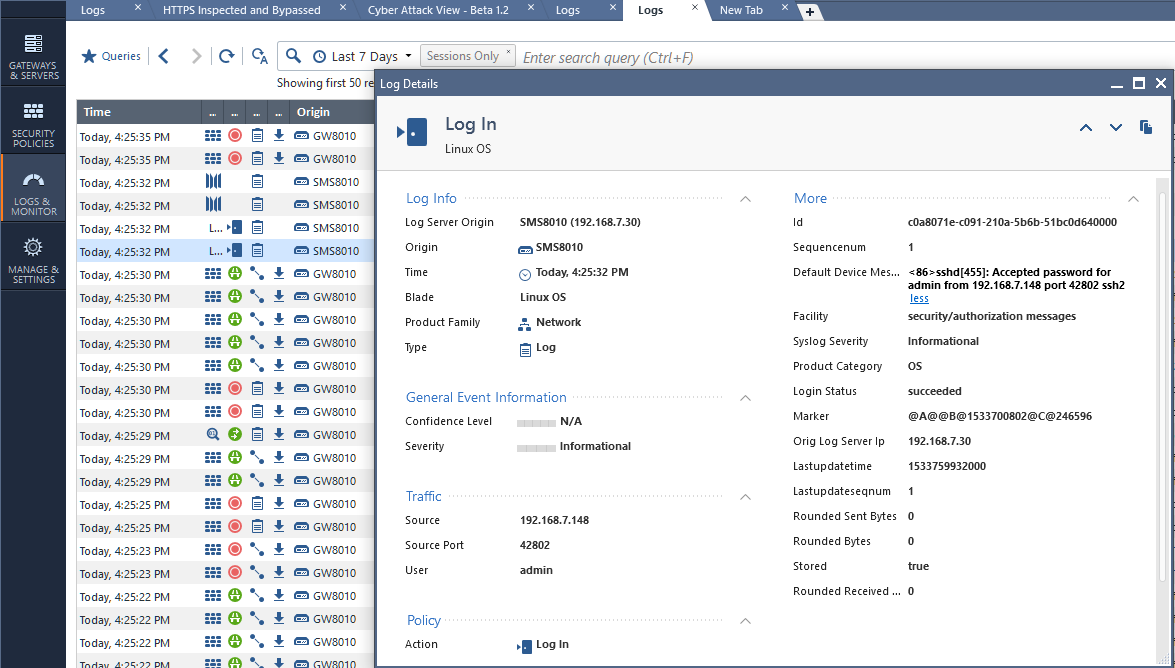Sort logs by the Origin column header
This screenshot has height=668, width=1175.
tap(332, 112)
